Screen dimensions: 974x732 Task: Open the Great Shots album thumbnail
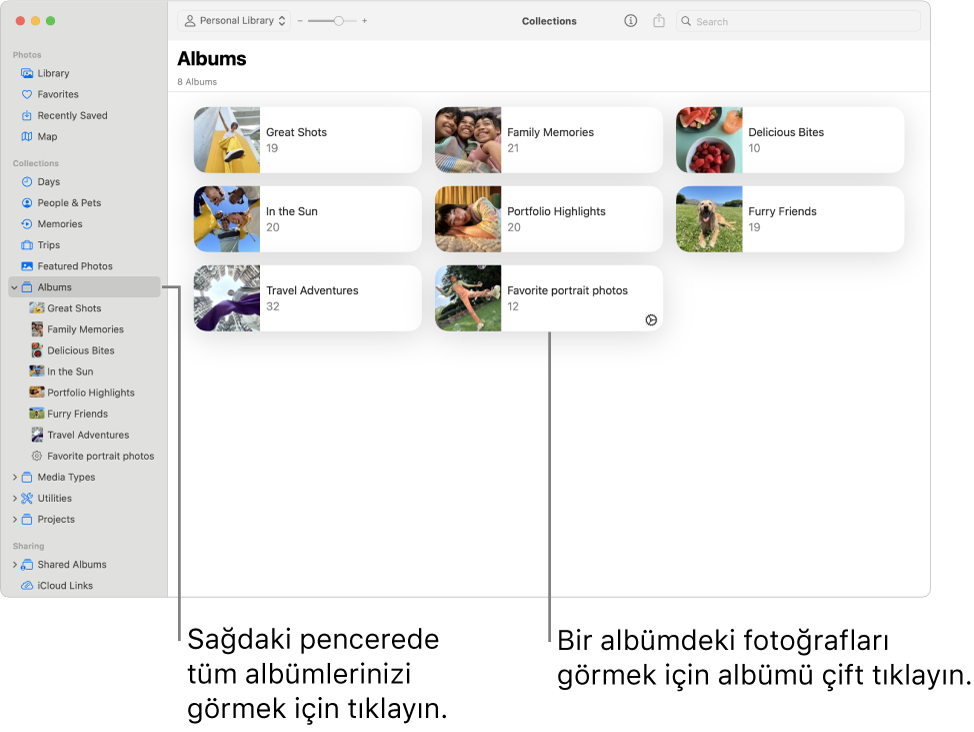(x=227, y=140)
